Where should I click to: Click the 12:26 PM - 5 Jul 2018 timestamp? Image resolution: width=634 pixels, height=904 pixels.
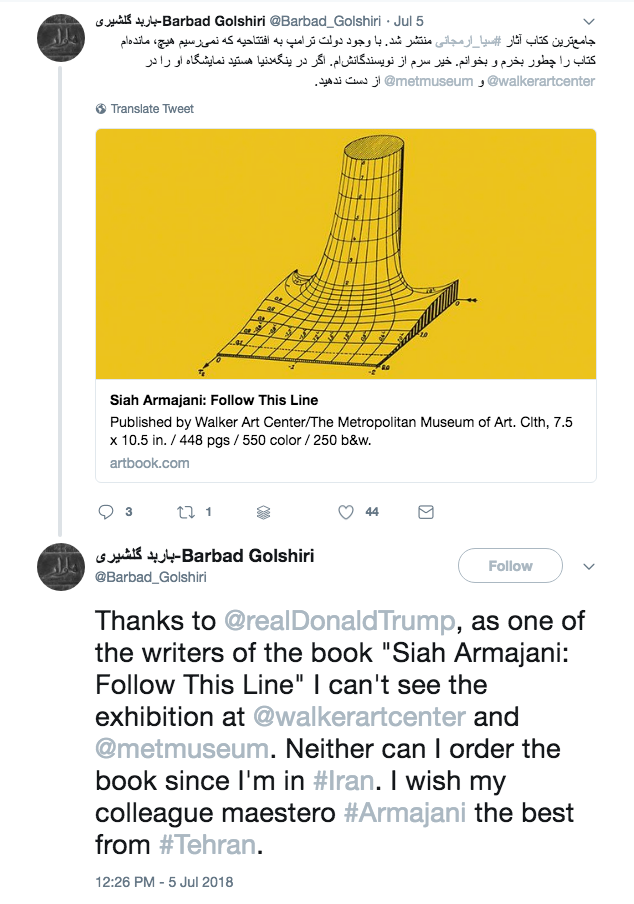164,882
